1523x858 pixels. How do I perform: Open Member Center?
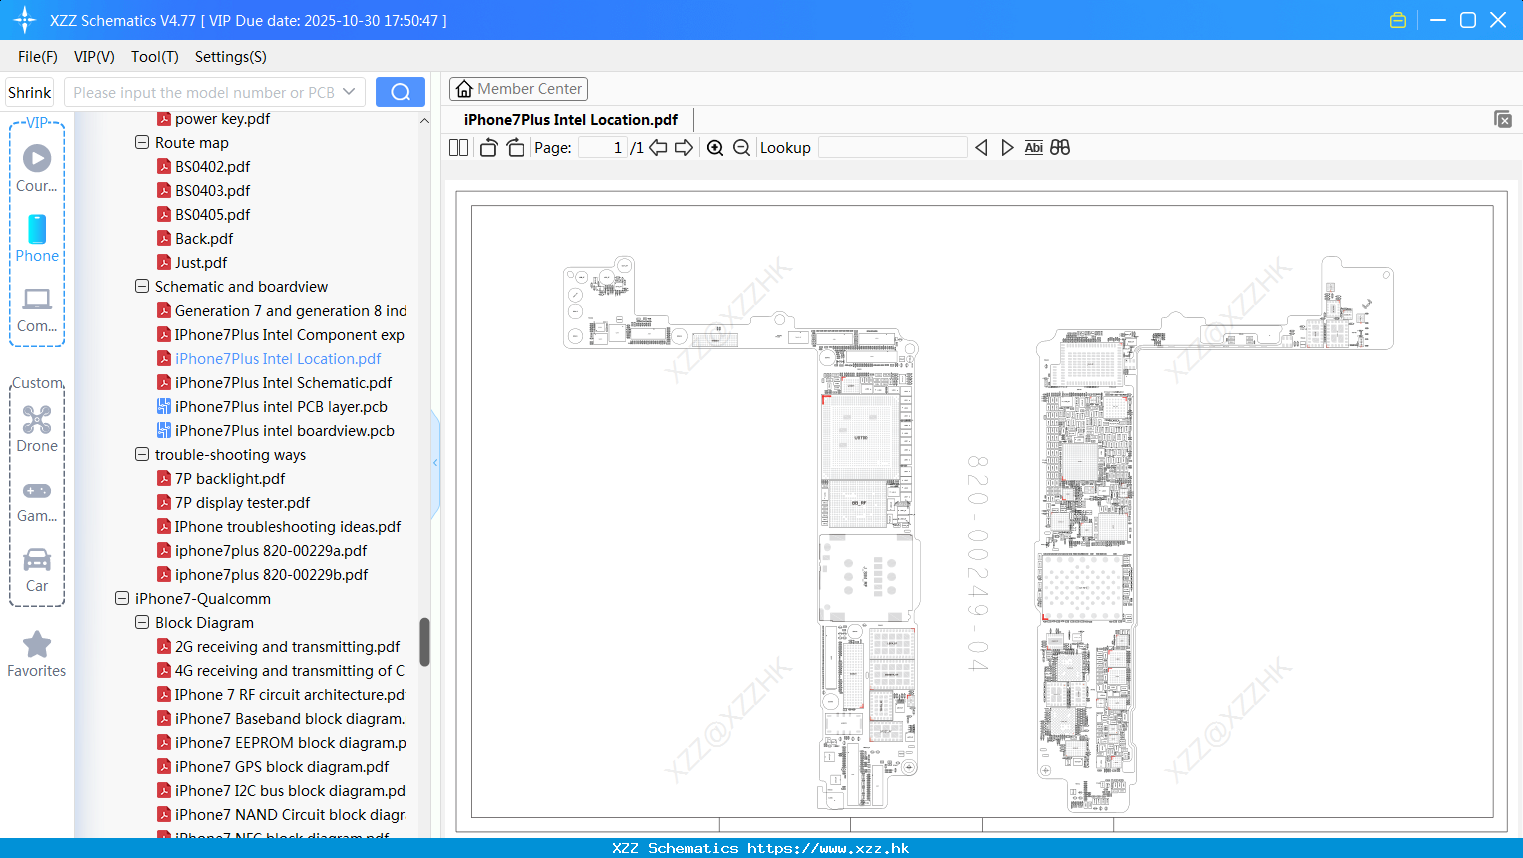coord(518,89)
